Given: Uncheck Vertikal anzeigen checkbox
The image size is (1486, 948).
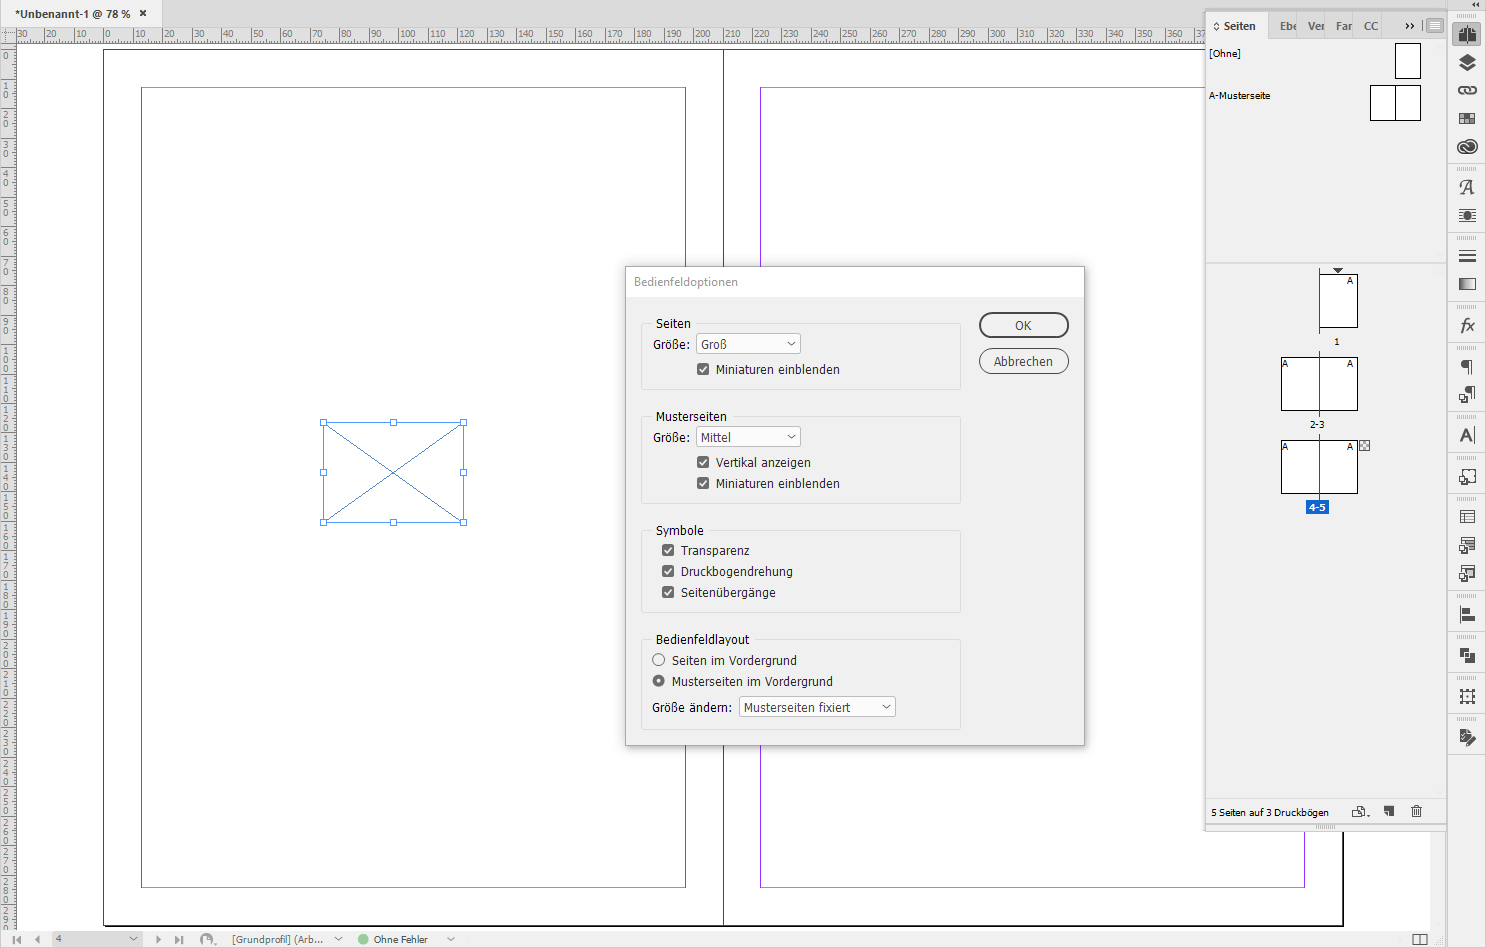Looking at the screenshot, I should point(703,462).
